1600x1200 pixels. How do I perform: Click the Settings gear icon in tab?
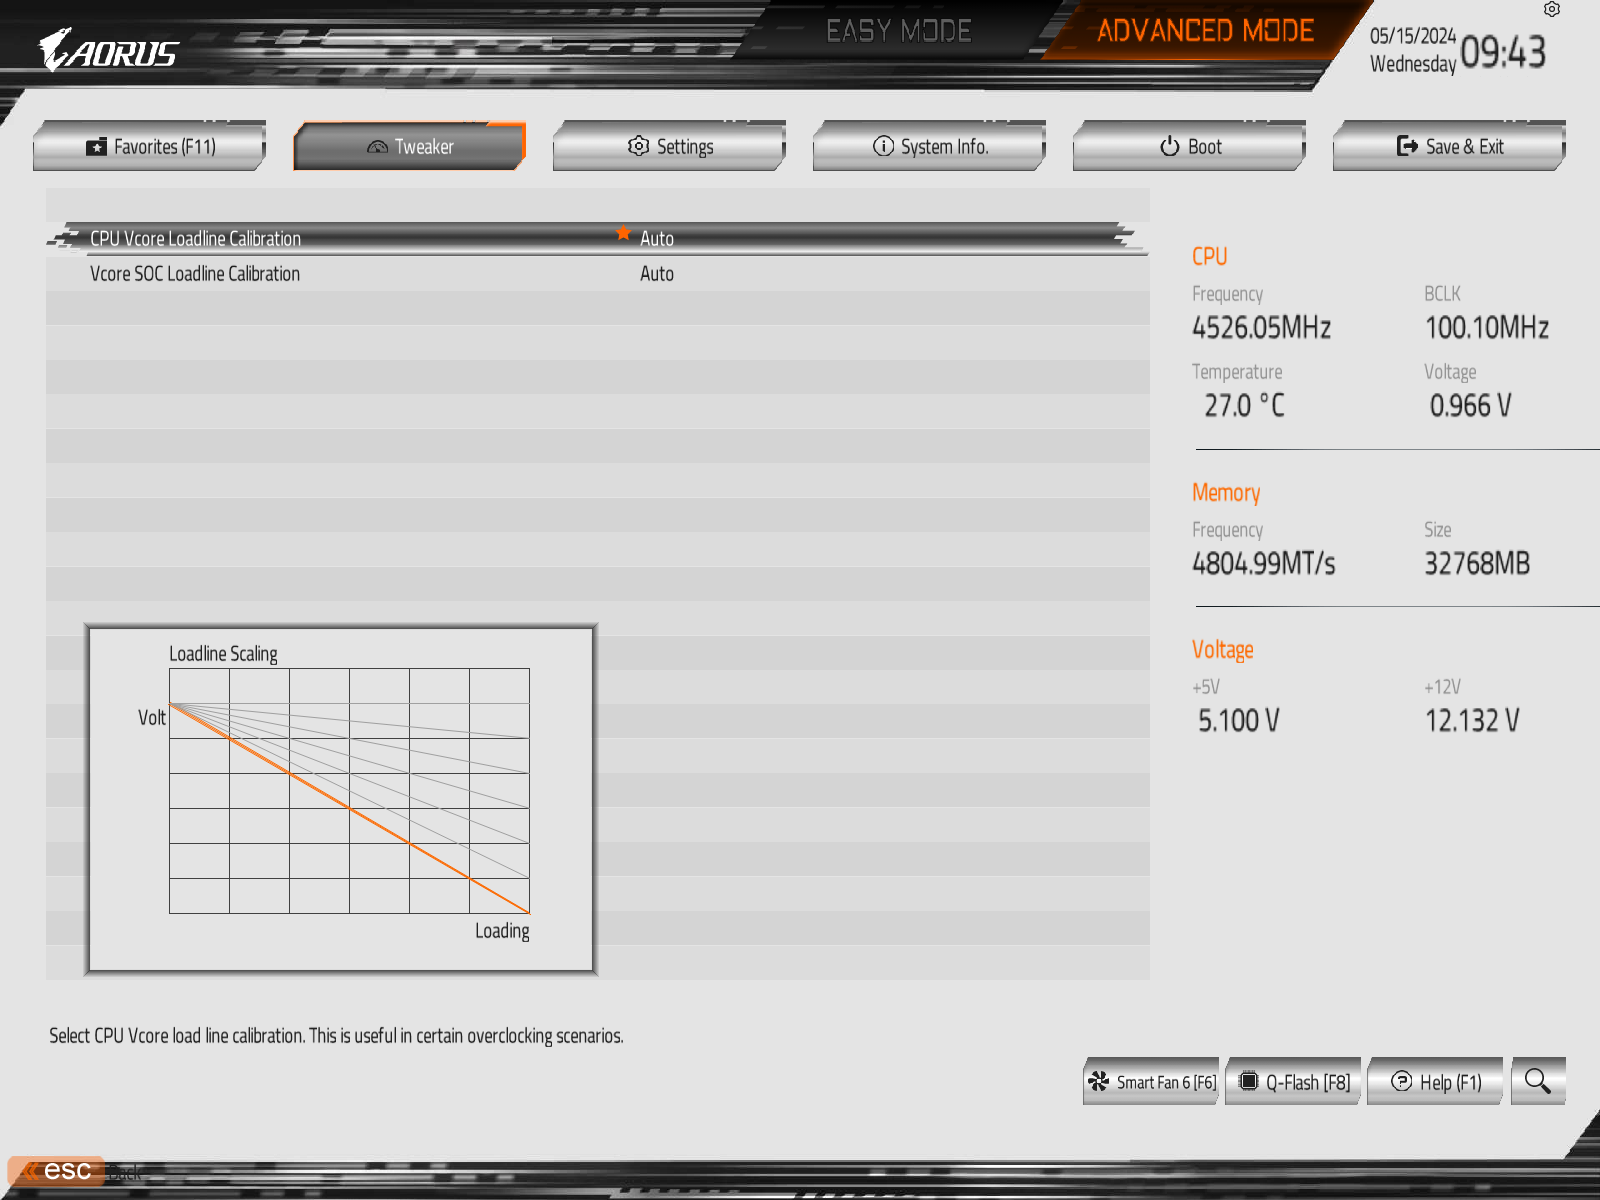tap(638, 146)
